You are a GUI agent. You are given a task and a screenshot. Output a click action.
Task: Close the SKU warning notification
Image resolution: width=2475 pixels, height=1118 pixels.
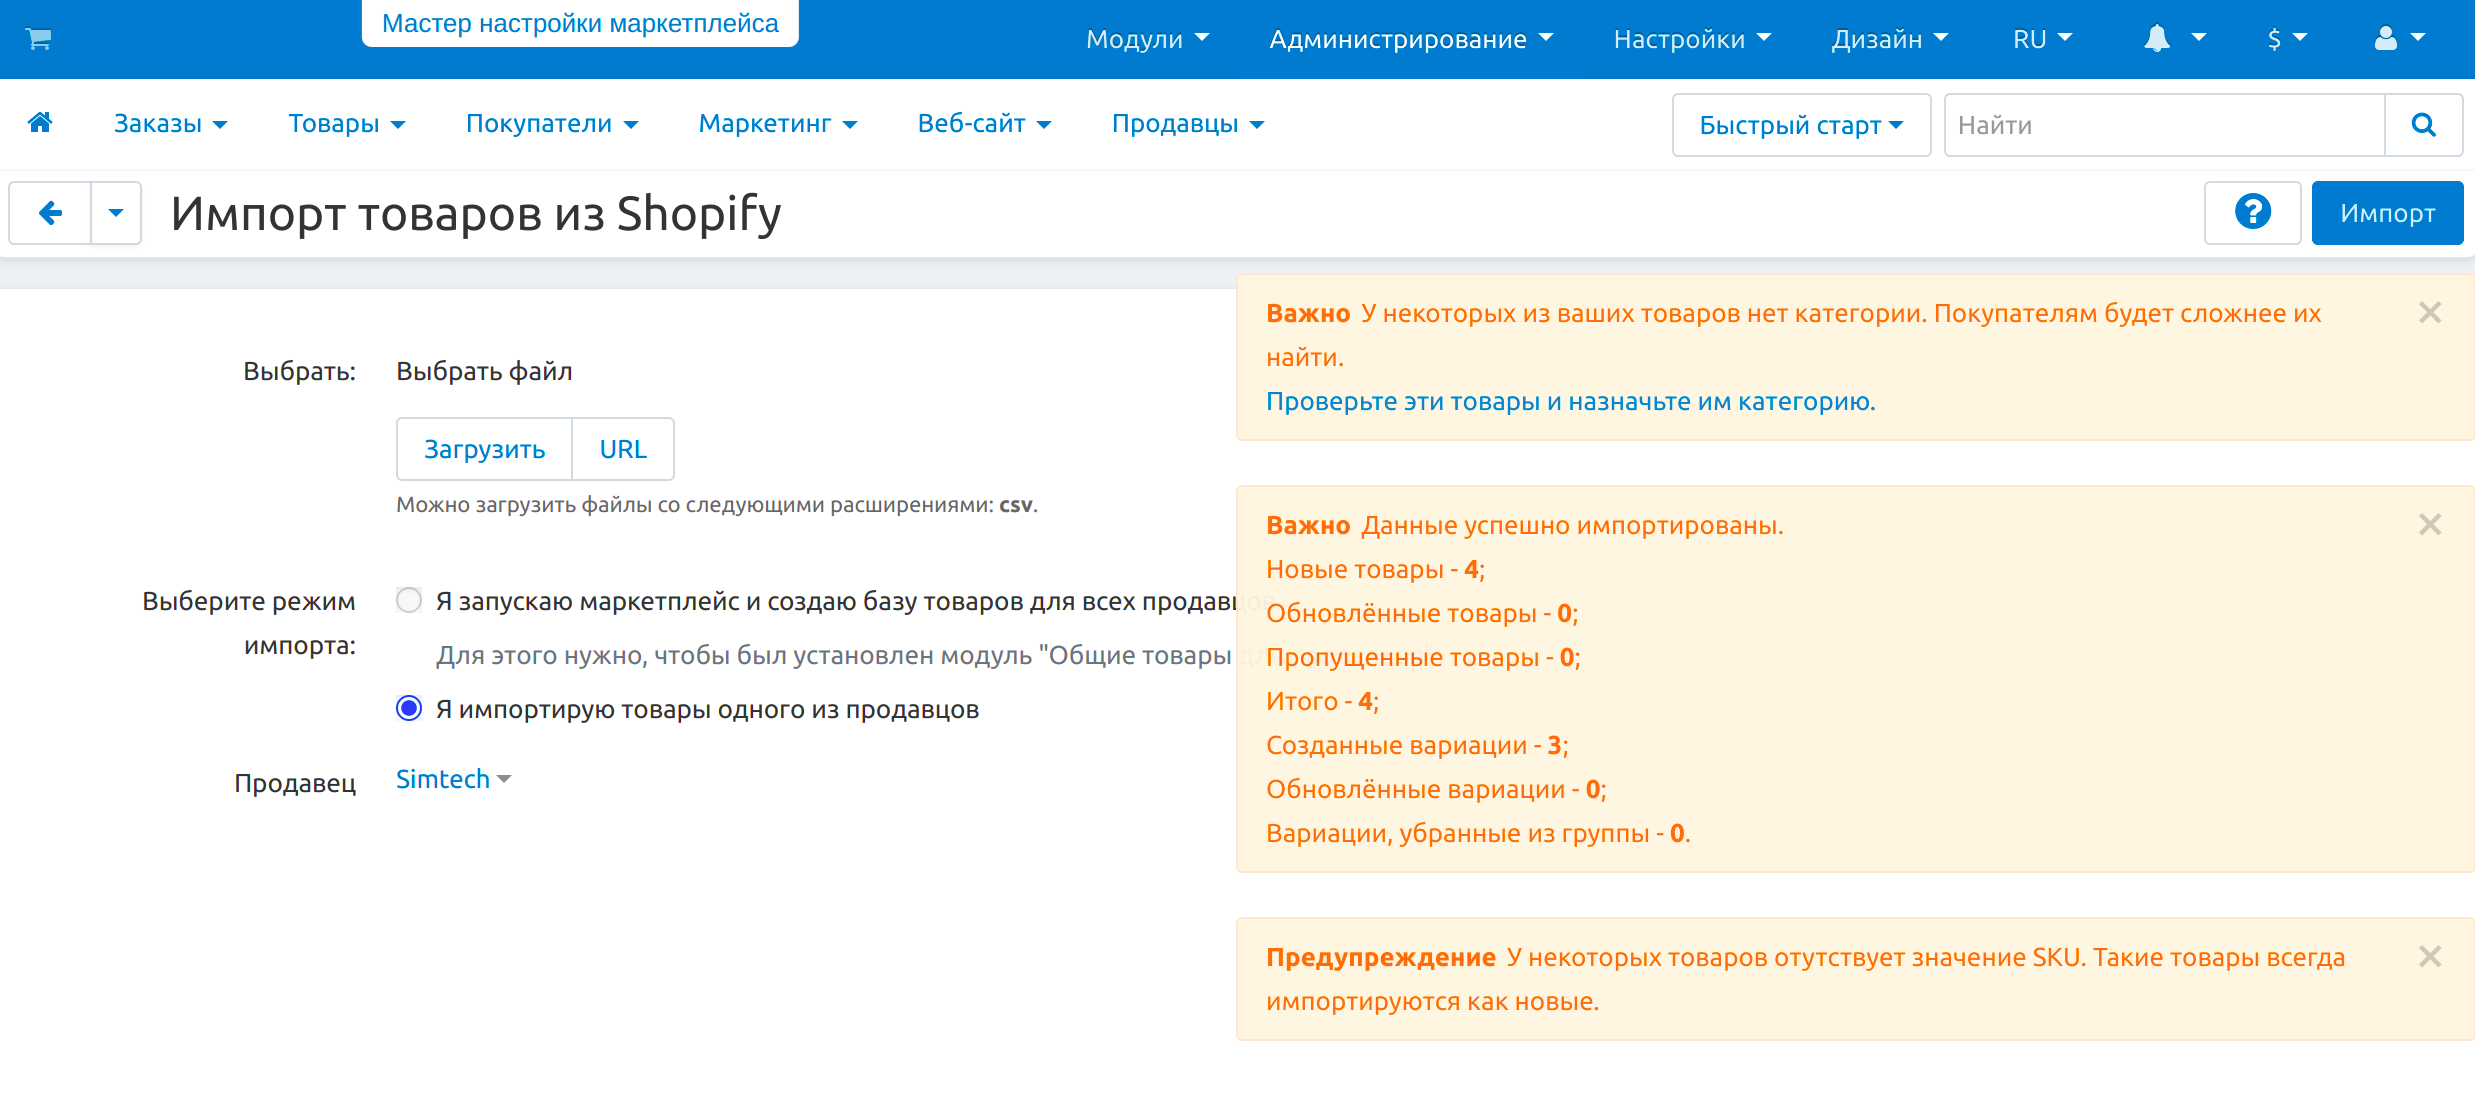point(2430,957)
